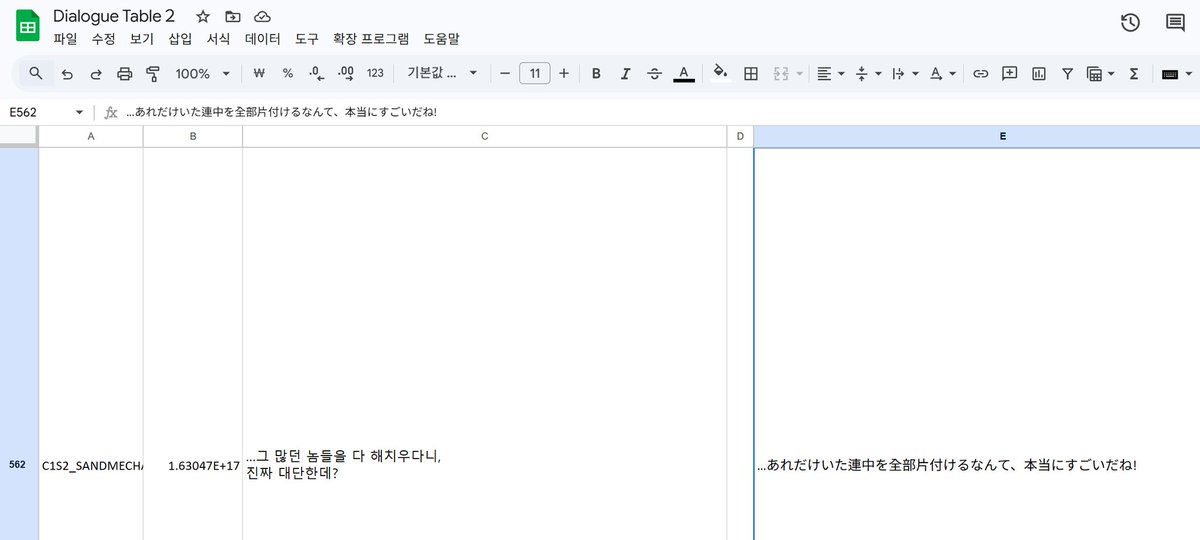This screenshot has width=1200, height=540.
Task: Click the formula bar text
Action: click(281, 112)
